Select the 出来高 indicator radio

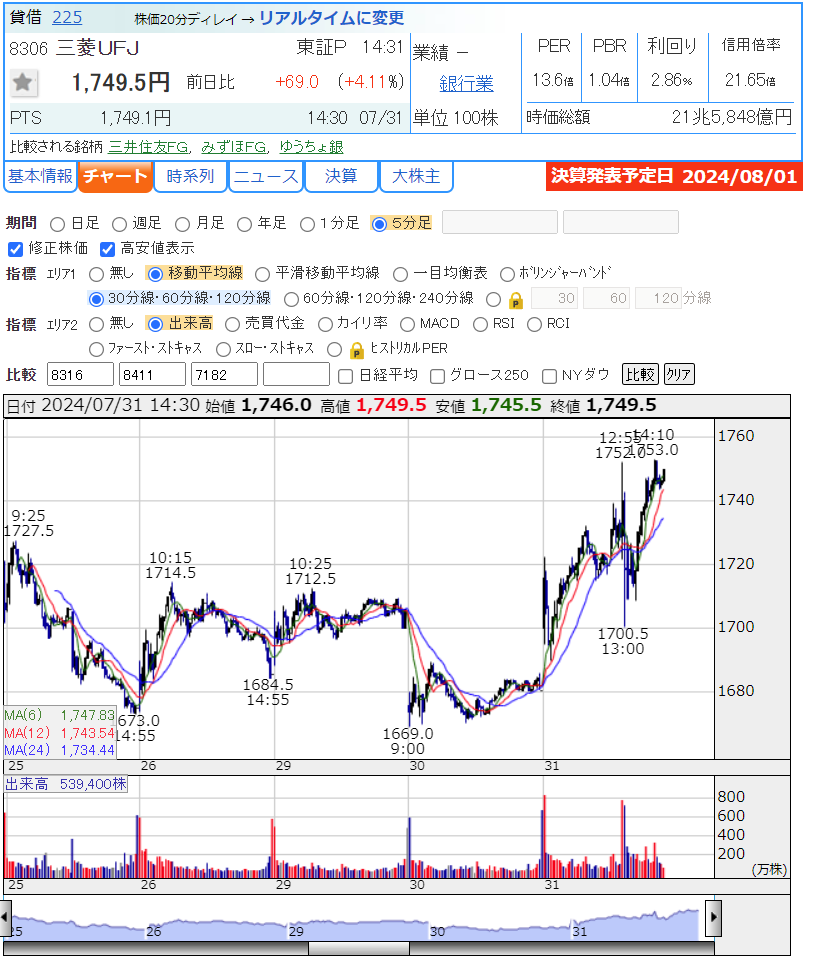(x=155, y=324)
